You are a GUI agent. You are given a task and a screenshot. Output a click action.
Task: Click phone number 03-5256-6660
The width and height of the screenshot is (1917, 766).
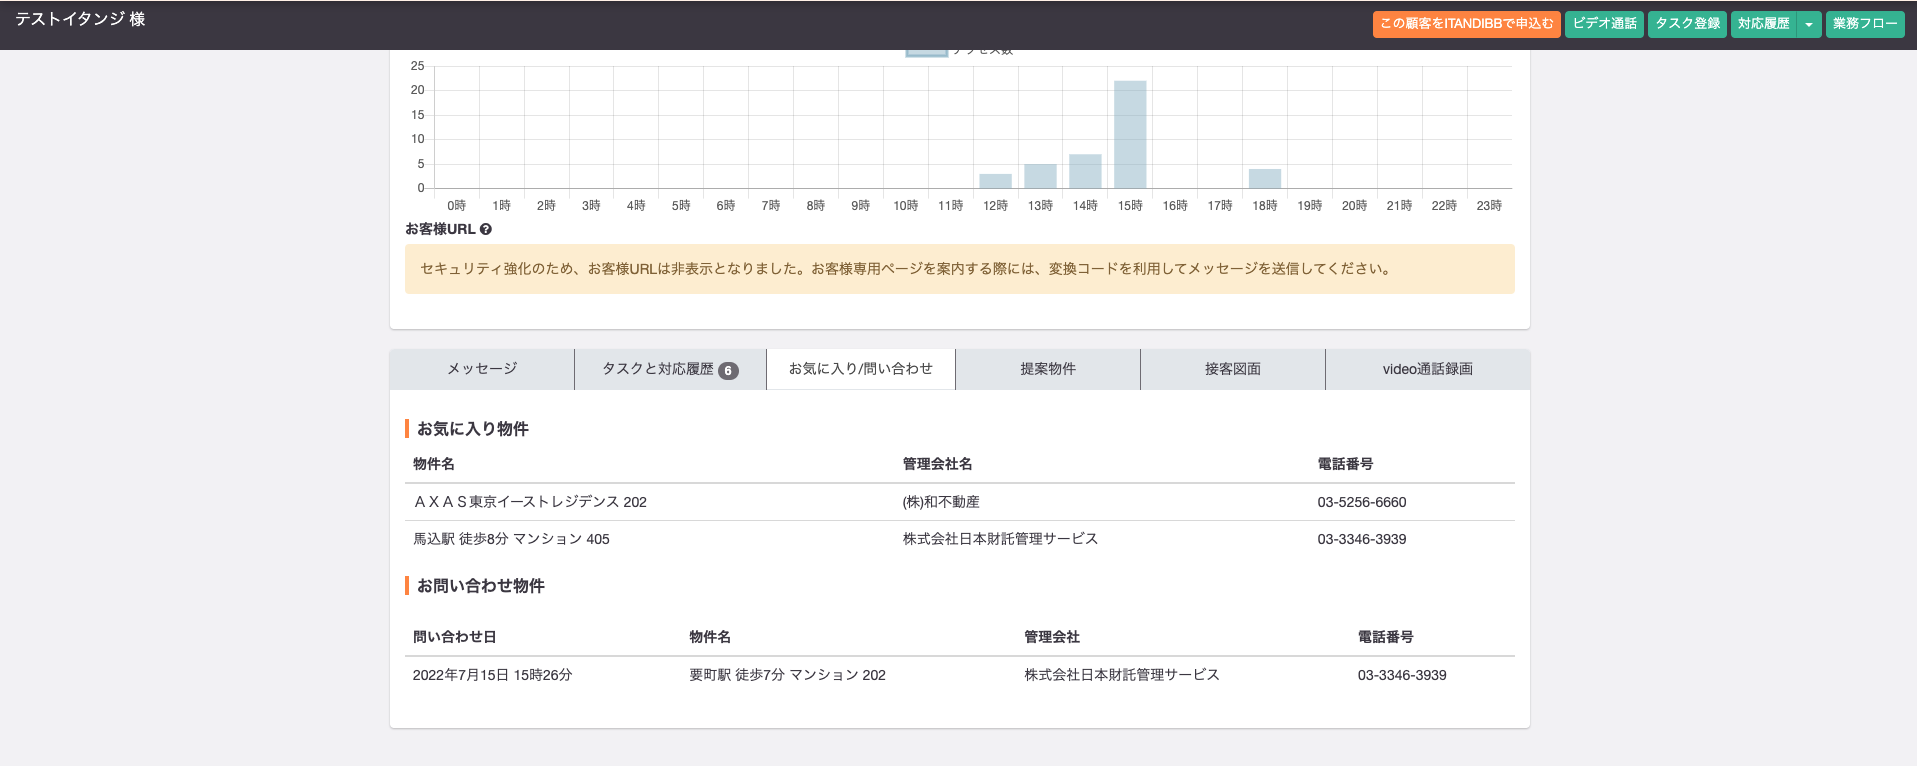click(x=1362, y=502)
